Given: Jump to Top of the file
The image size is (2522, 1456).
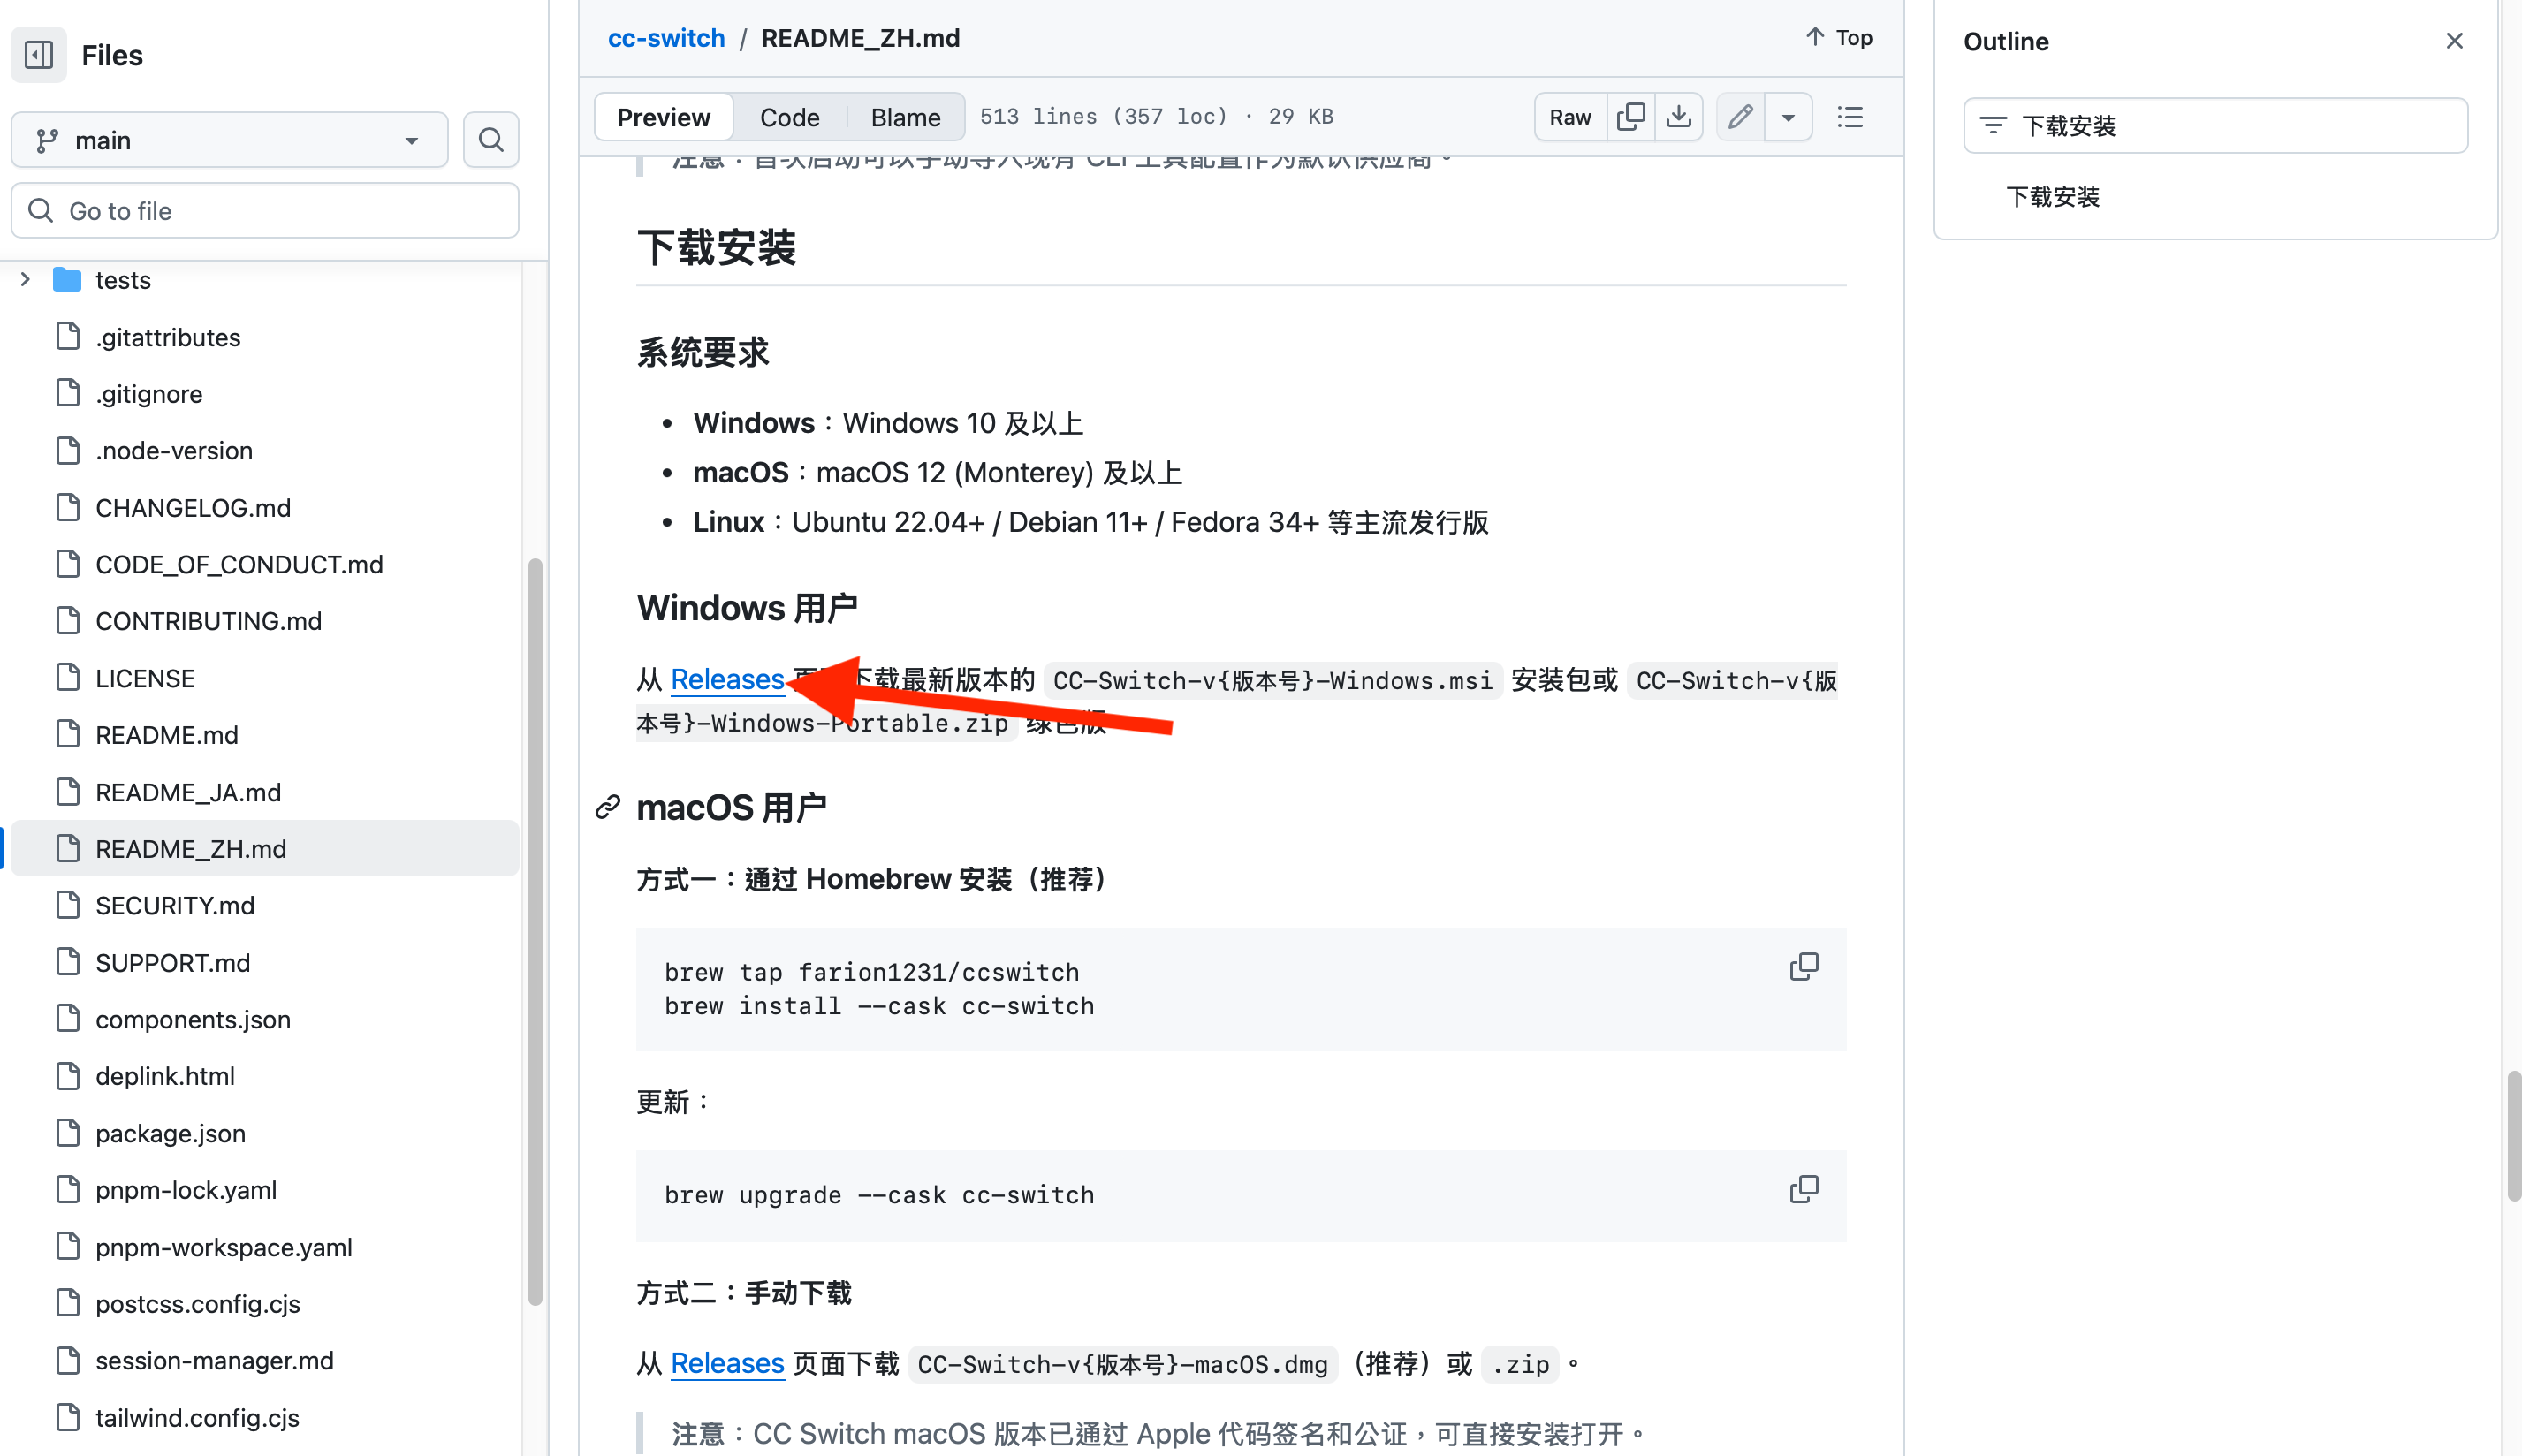Looking at the screenshot, I should point(1838,38).
